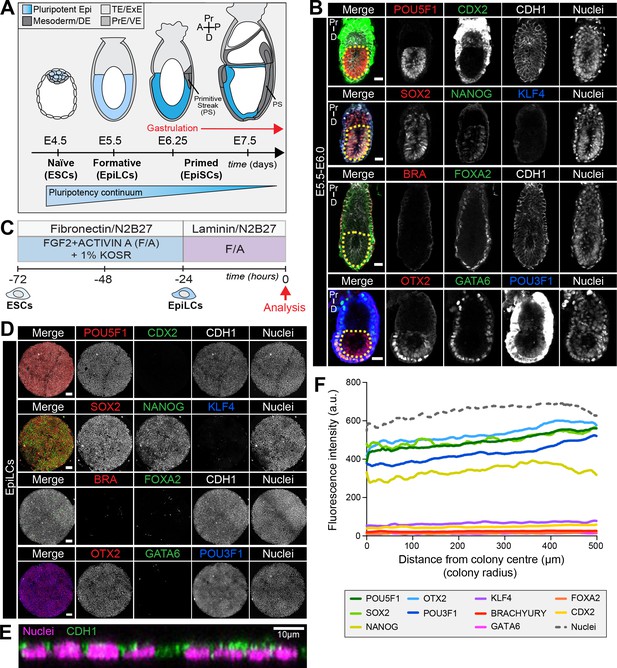Image resolution: width=617 pixels, height=668 pixels.
Task: Click the purple F/A block
Action: (x=234, y=249)
